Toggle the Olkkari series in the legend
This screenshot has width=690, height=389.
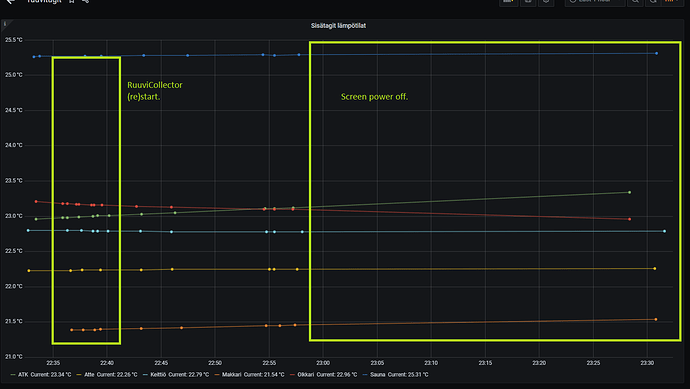click(x=306, y=374)
